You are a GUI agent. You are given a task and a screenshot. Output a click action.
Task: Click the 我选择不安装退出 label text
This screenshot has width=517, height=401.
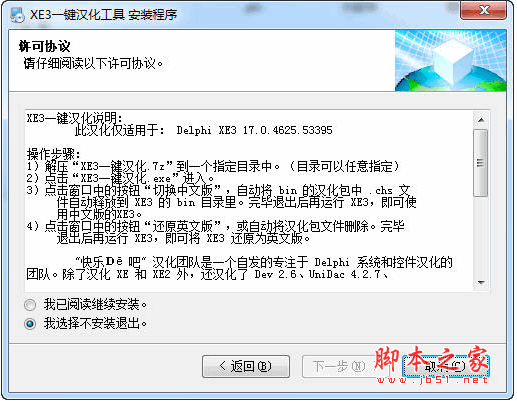point(95,323)
